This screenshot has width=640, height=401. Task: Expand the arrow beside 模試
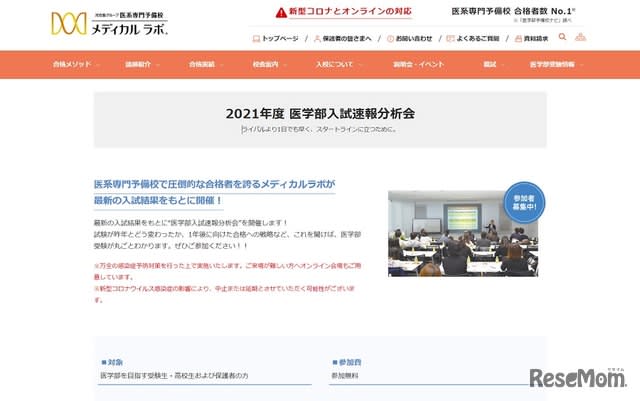503,65
